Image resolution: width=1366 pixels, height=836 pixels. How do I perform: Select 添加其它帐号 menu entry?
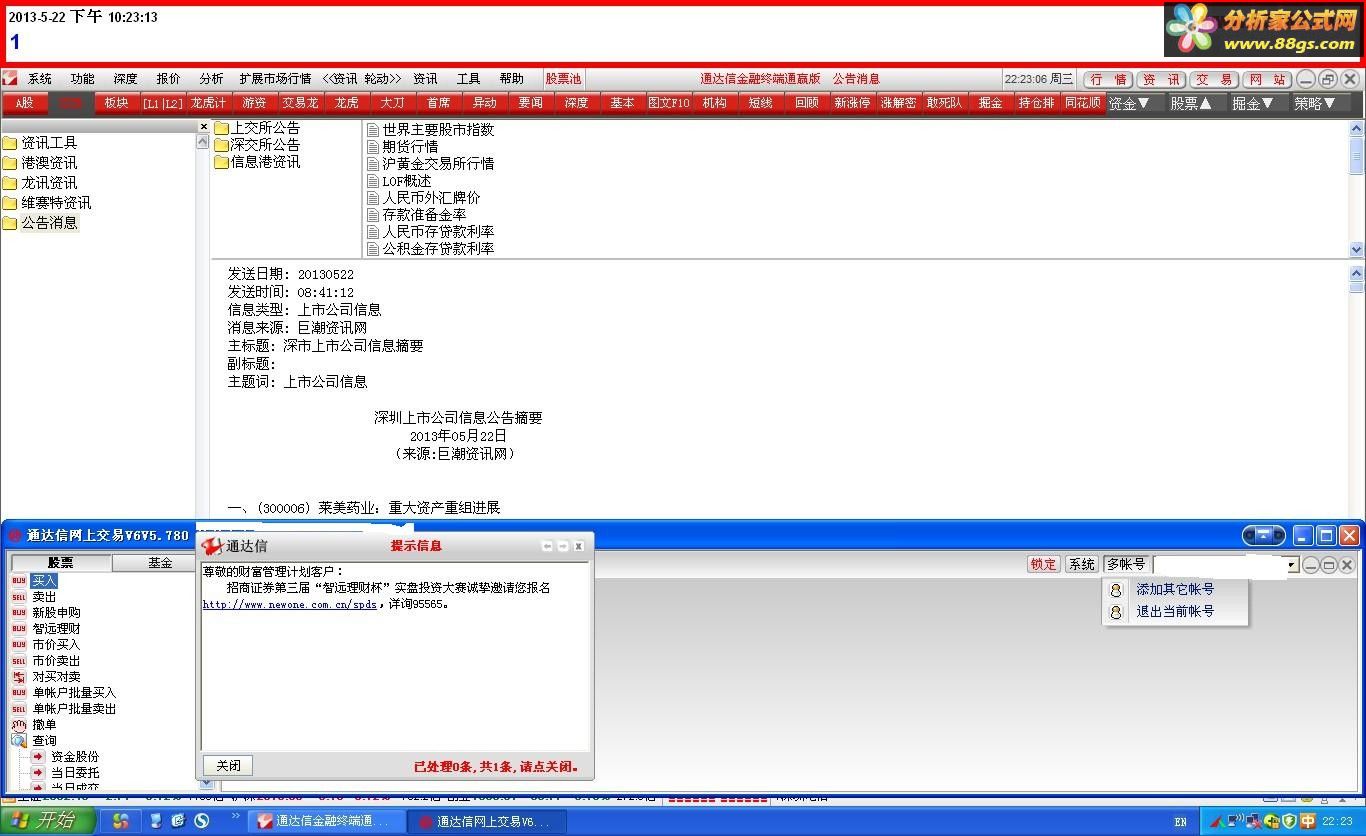(x=1175, y=590)
